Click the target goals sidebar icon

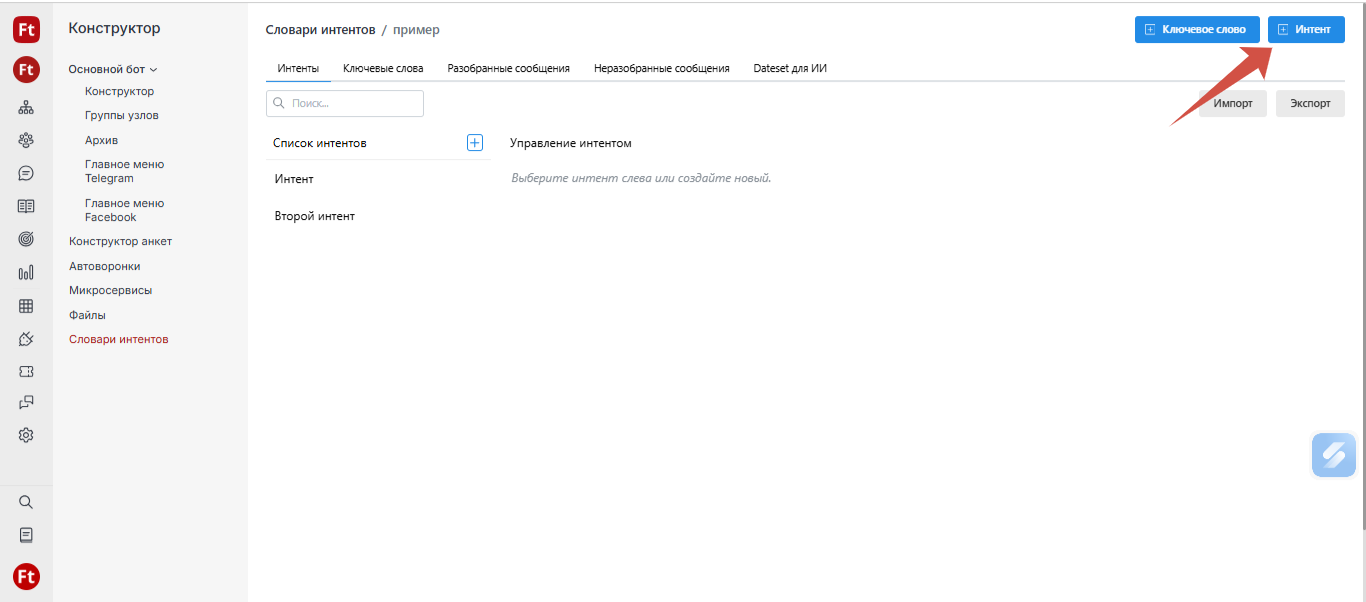click(26, 239)
